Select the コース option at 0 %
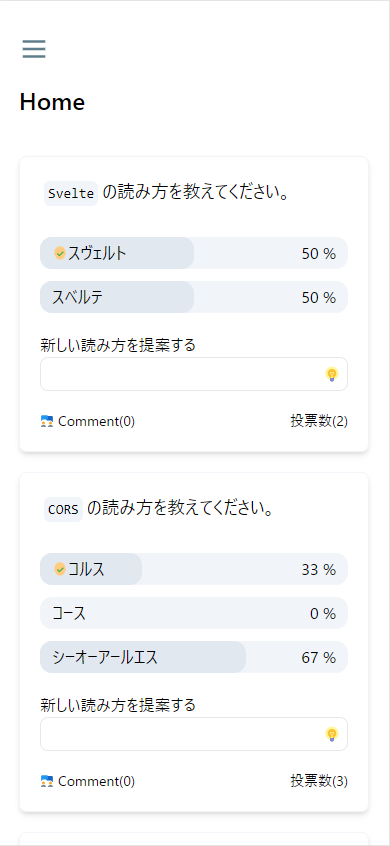Image resolution: width=390 pixels, height=846 pixels. [x=194, y=613]
